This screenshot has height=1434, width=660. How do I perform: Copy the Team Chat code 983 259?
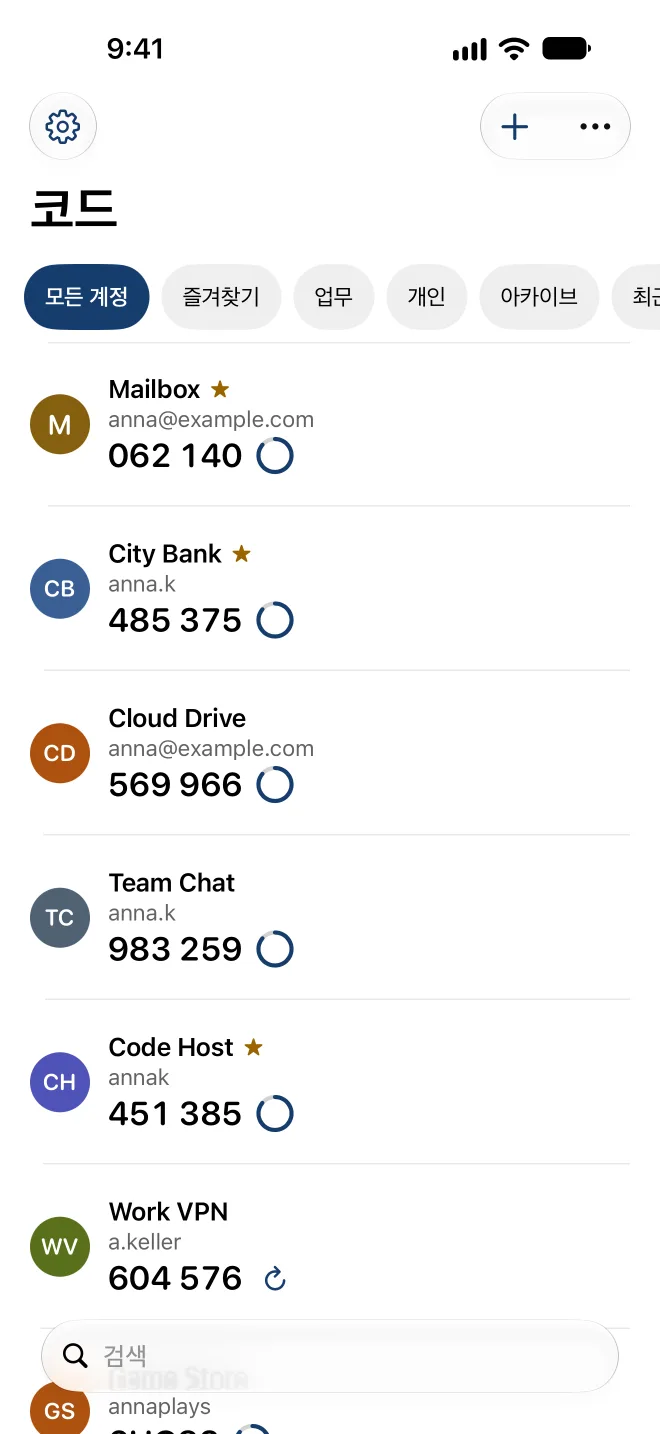175,949
